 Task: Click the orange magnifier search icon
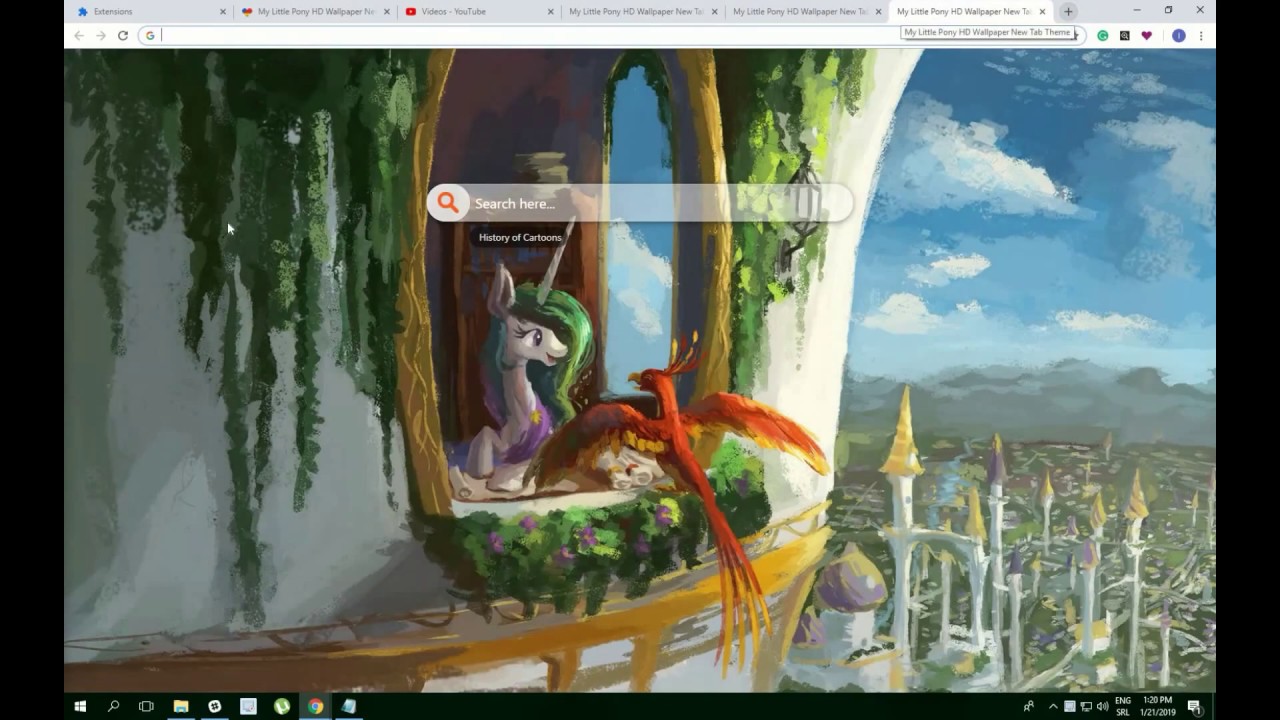(448, 203)
